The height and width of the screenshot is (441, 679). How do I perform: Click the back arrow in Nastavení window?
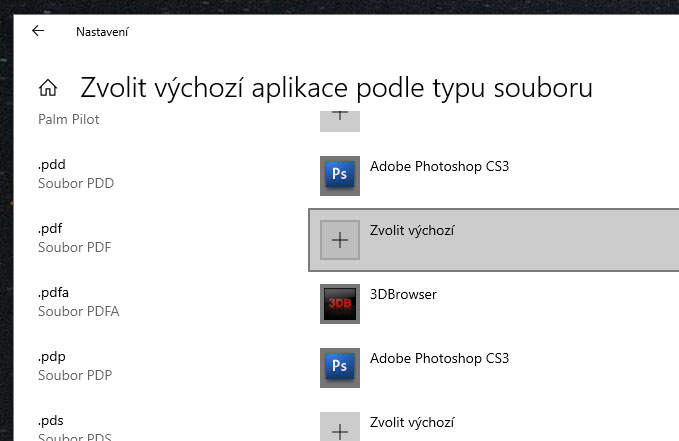(38, 31)
